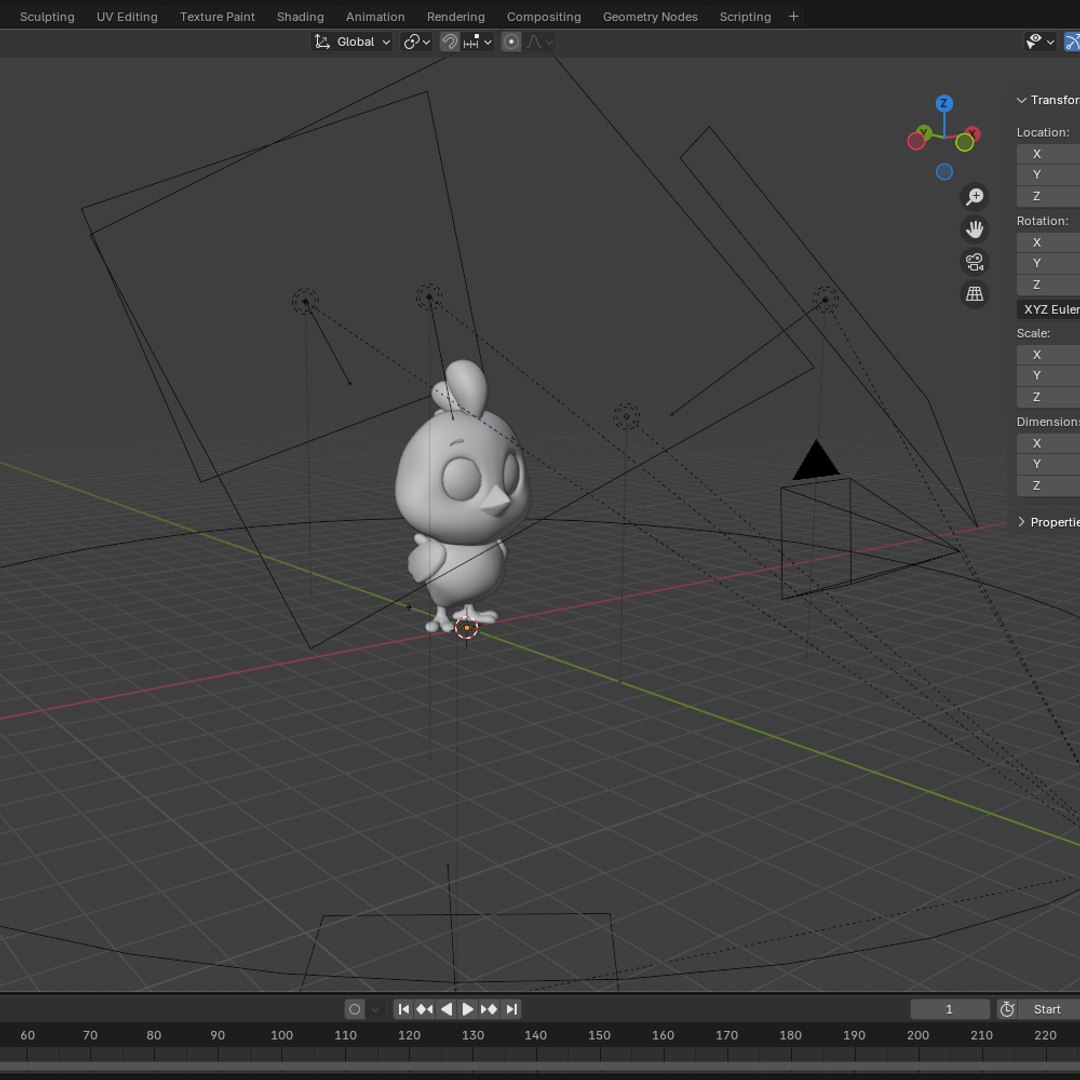Open the pivot point dropdown
Viewport: 1080px width, 1080px height.
(x=417, y=42)
